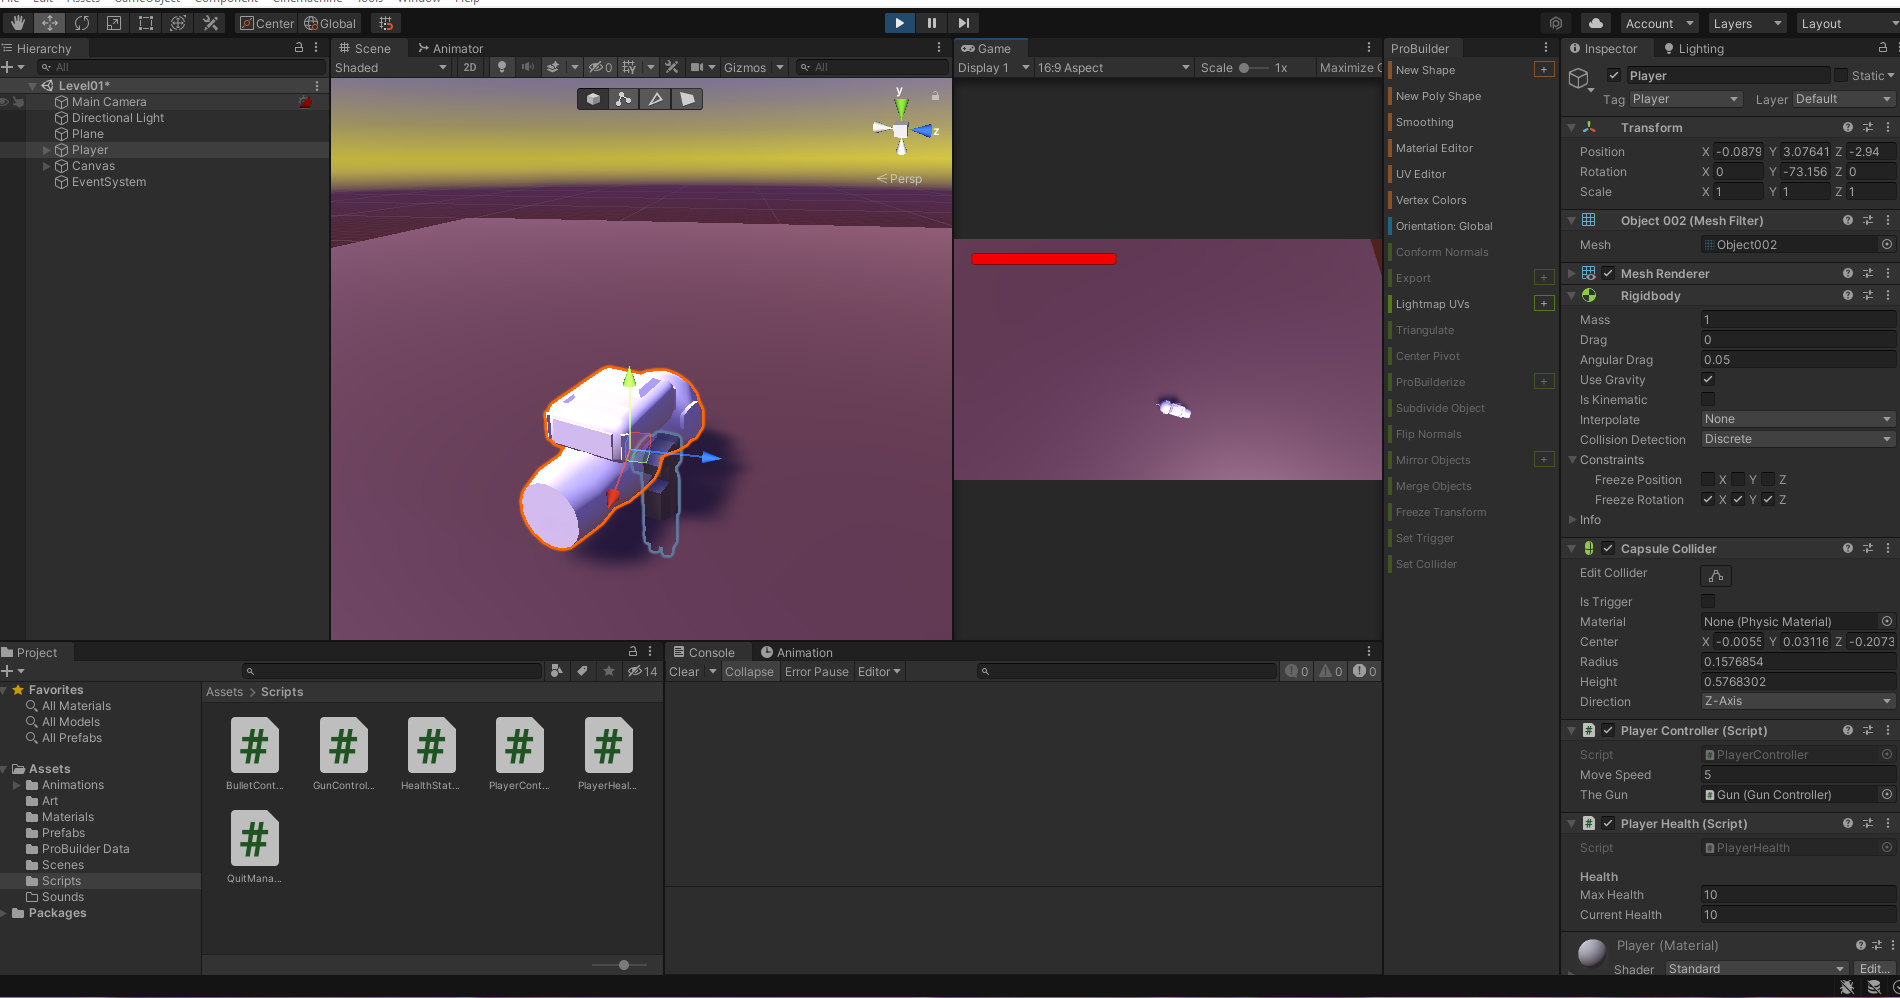Toggle 2D view mode in Scene
Image resolution: width=1900 pixels, height=998 pixels.
click(470, 67)
